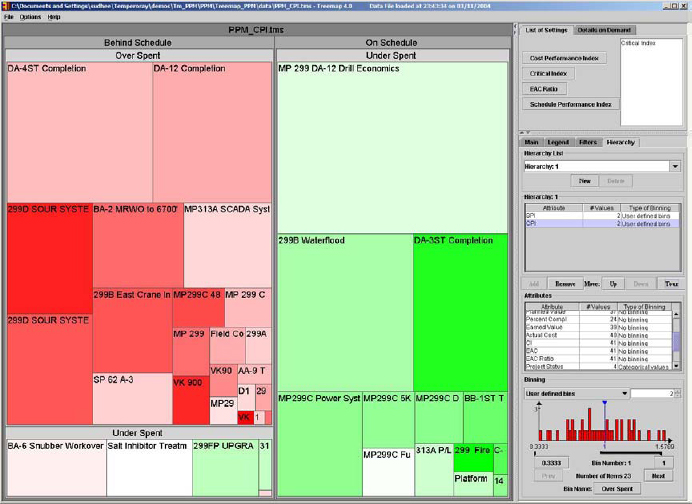The image size is (692, 504).
Task: Select the Hierarchy tab
Action: (x=621, y=142)
